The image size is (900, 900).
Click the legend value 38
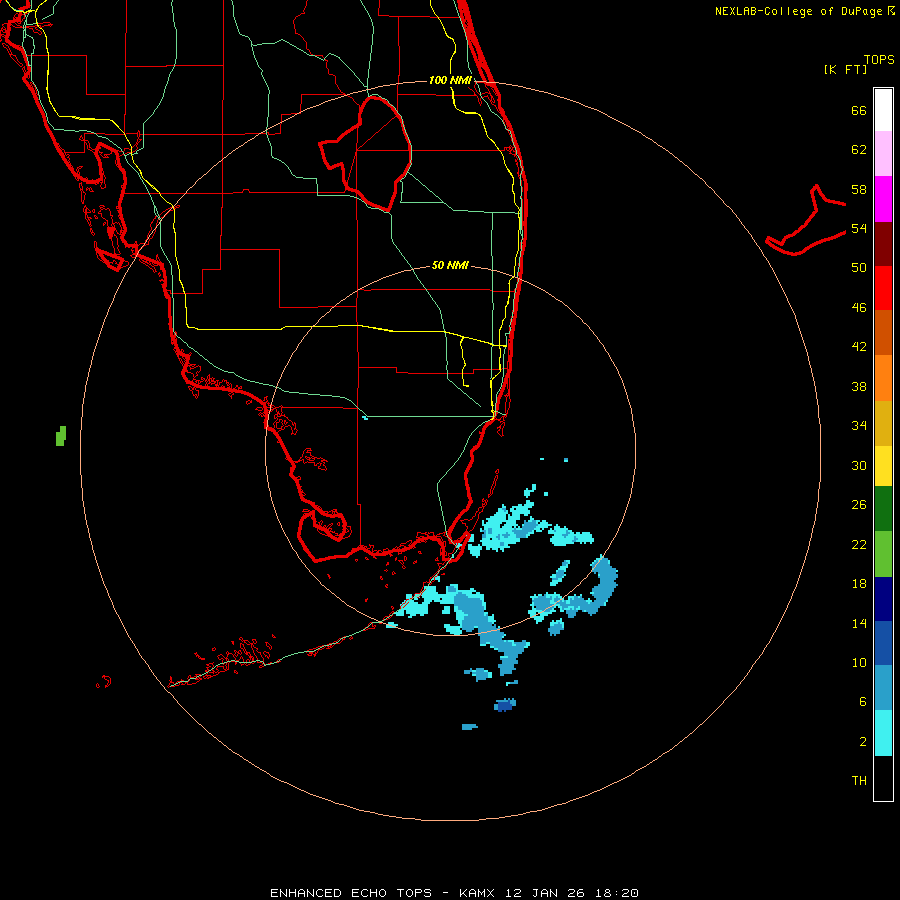859,386
